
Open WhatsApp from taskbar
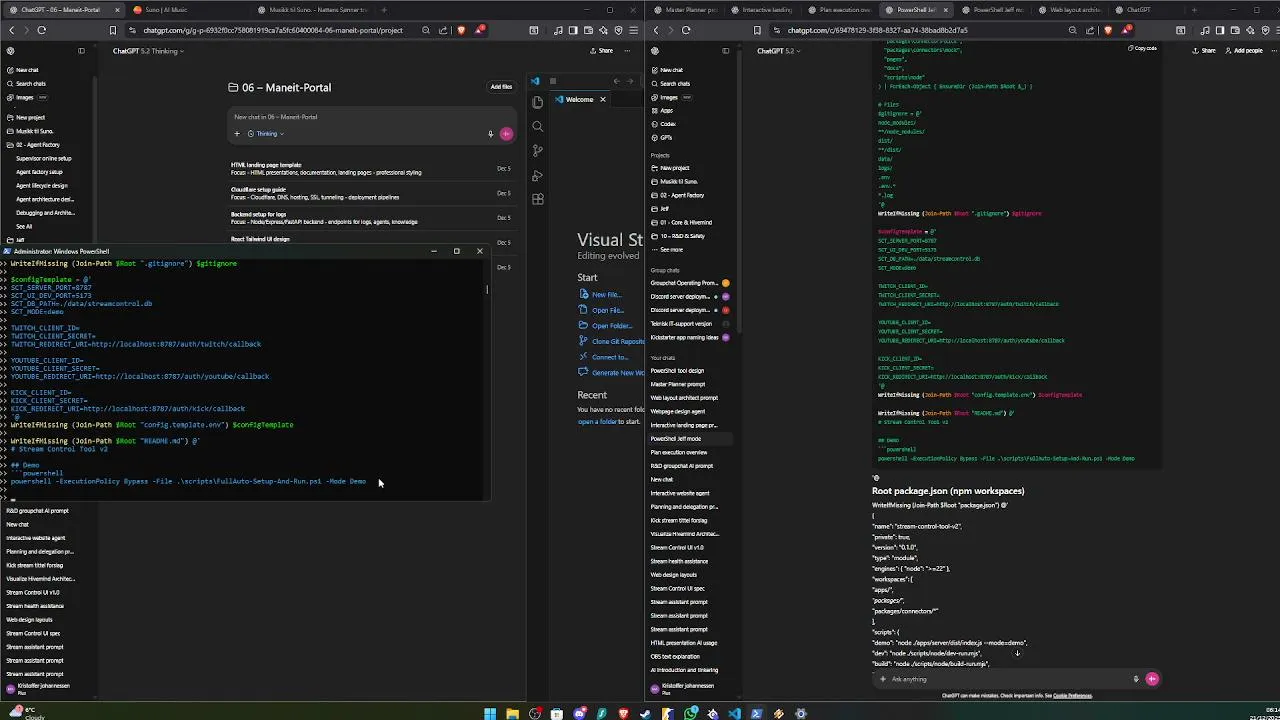690,714
